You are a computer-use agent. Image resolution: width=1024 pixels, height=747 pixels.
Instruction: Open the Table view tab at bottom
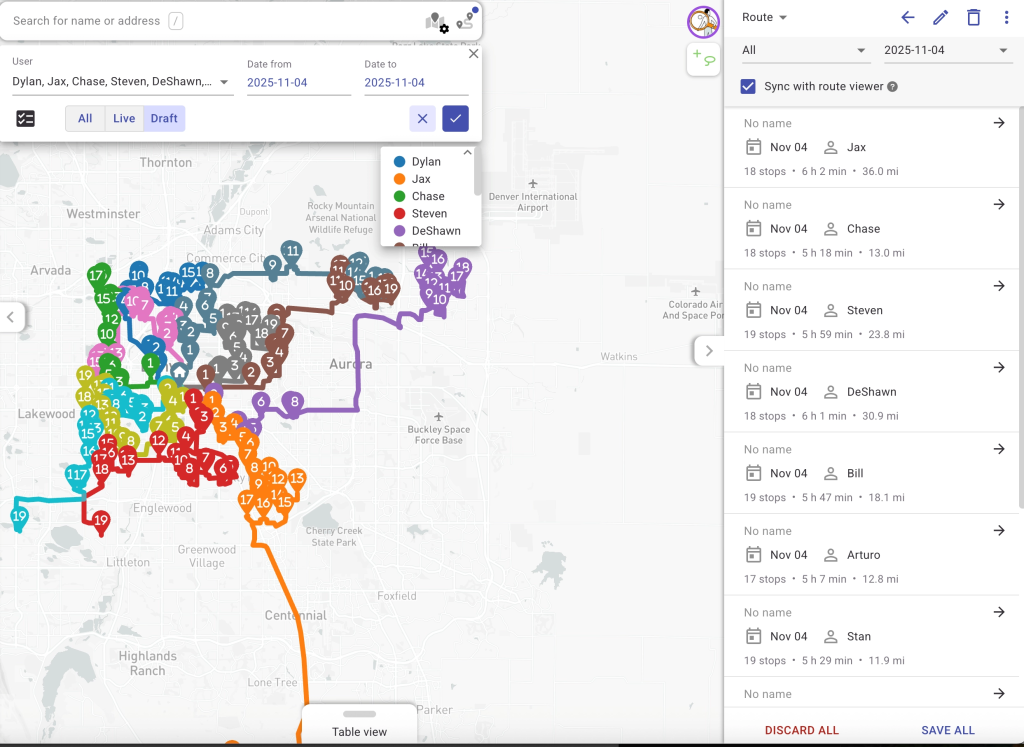tap(359, 725)
